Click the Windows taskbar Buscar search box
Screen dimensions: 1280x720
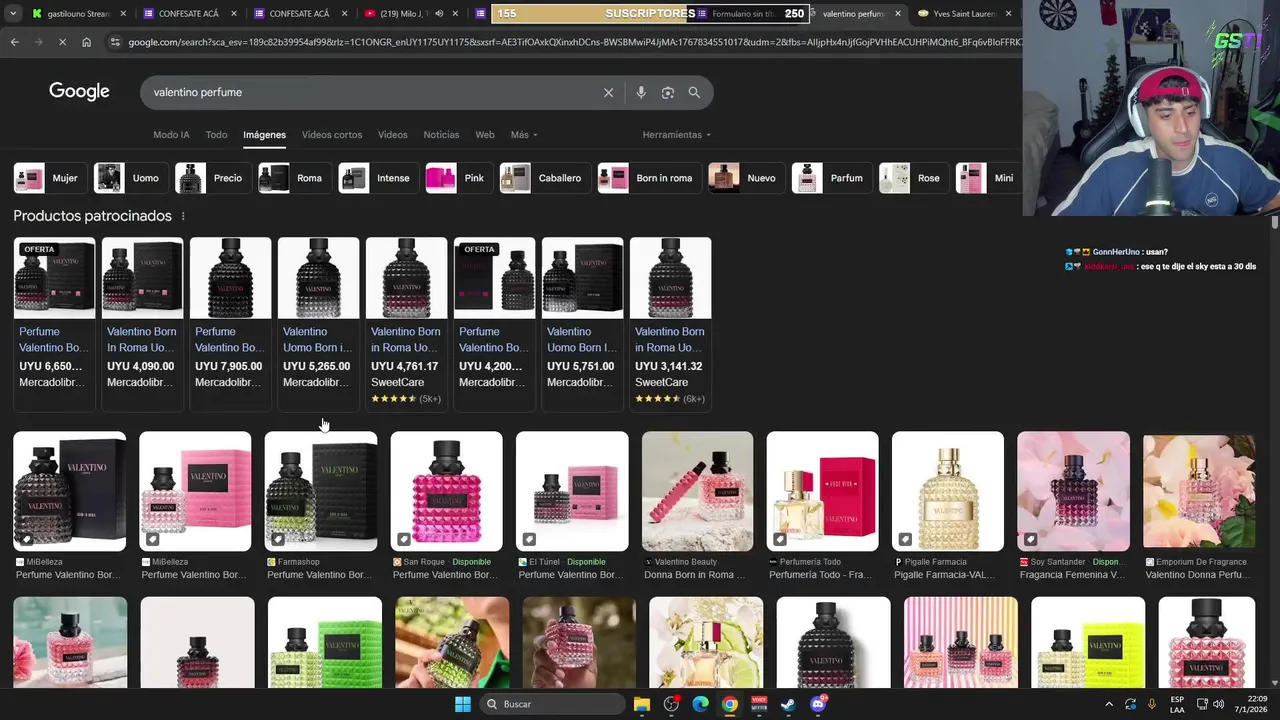(x=551, y=704)
